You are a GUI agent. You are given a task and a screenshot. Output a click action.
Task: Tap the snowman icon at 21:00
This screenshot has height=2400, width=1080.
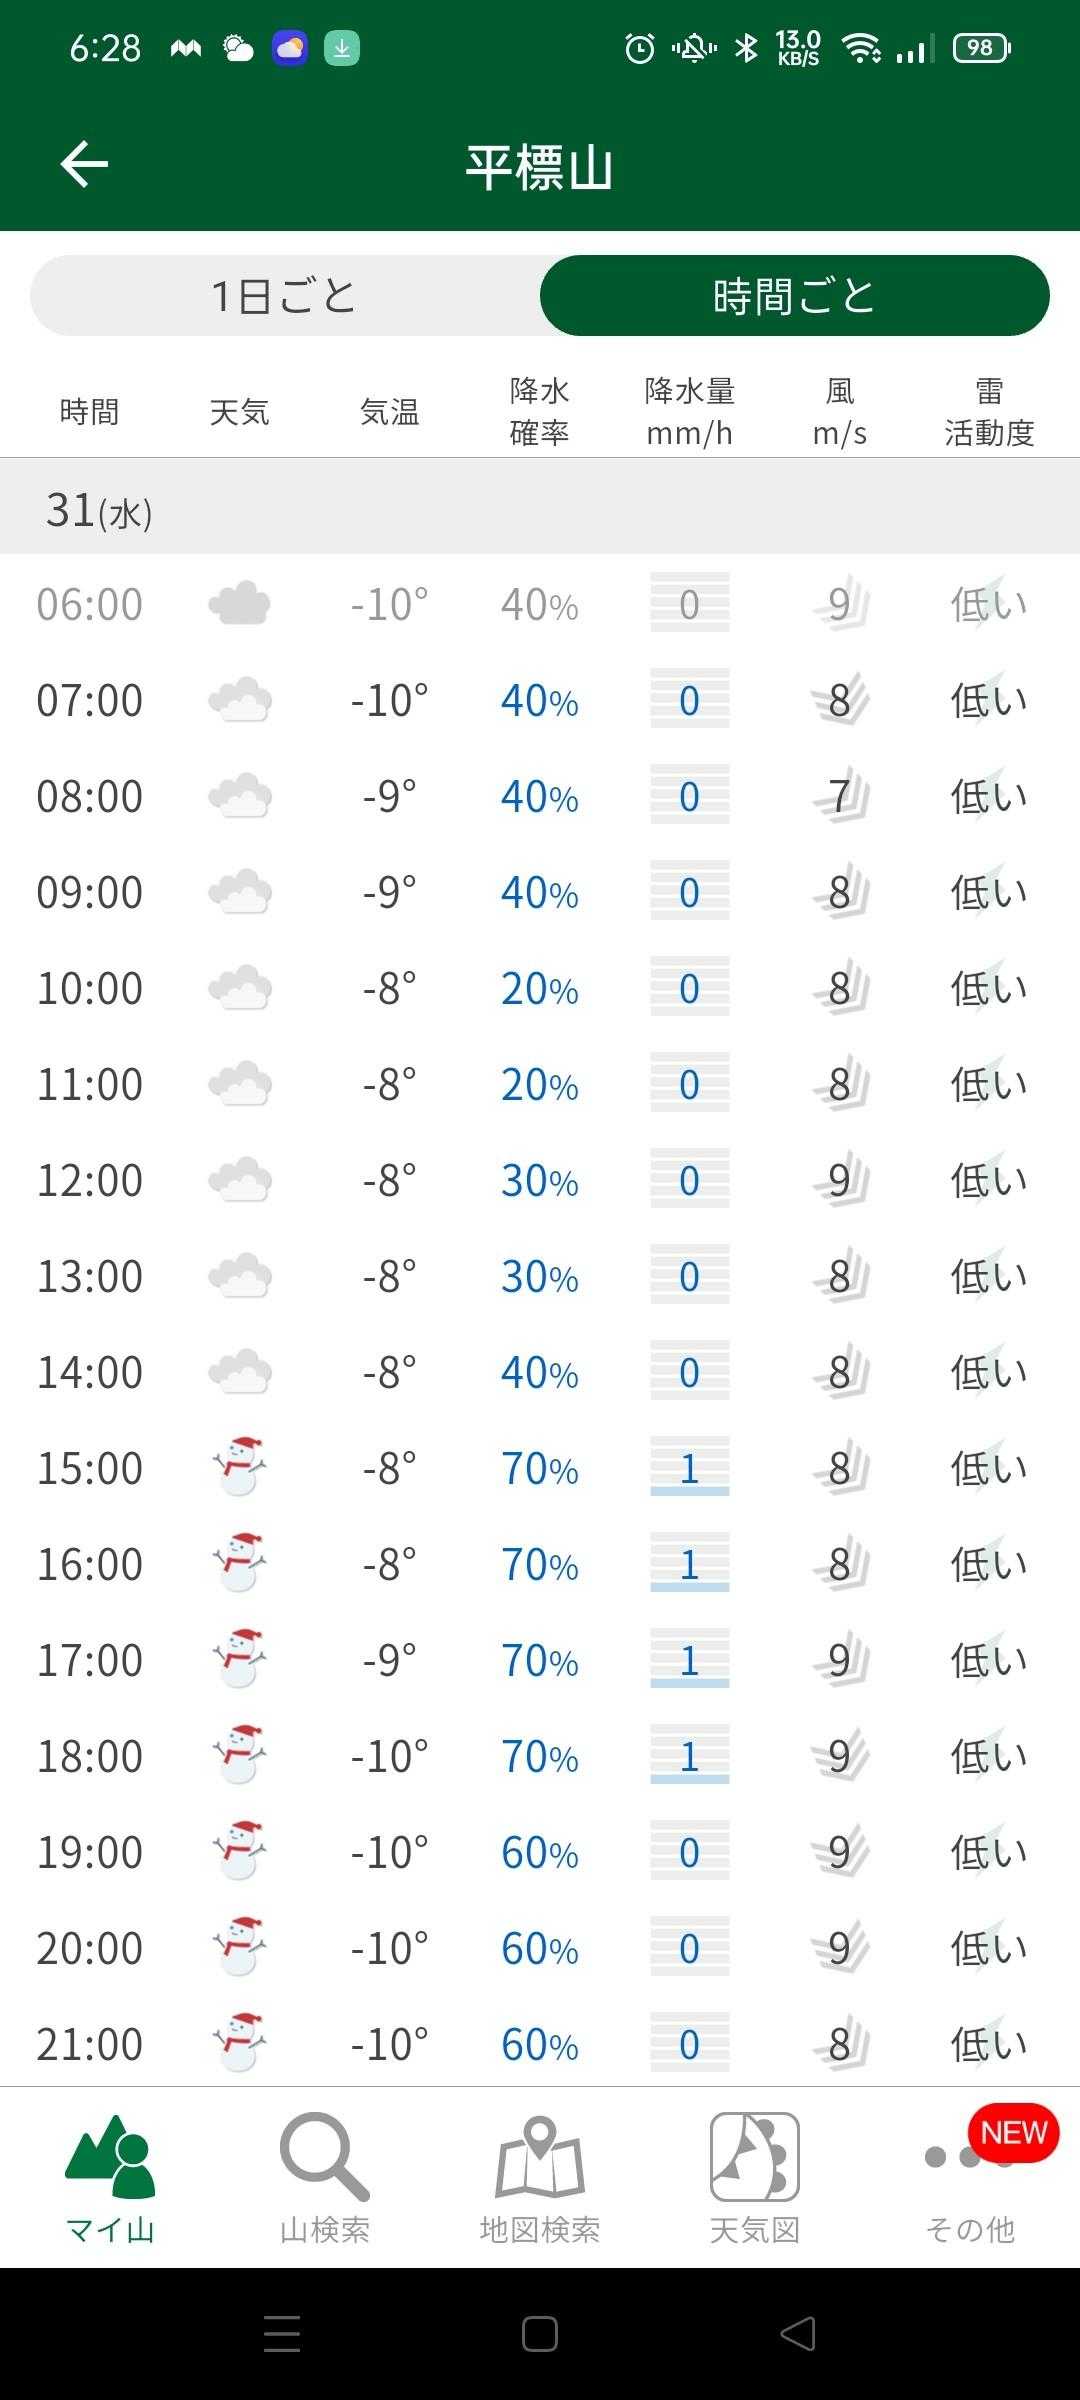240,2043
